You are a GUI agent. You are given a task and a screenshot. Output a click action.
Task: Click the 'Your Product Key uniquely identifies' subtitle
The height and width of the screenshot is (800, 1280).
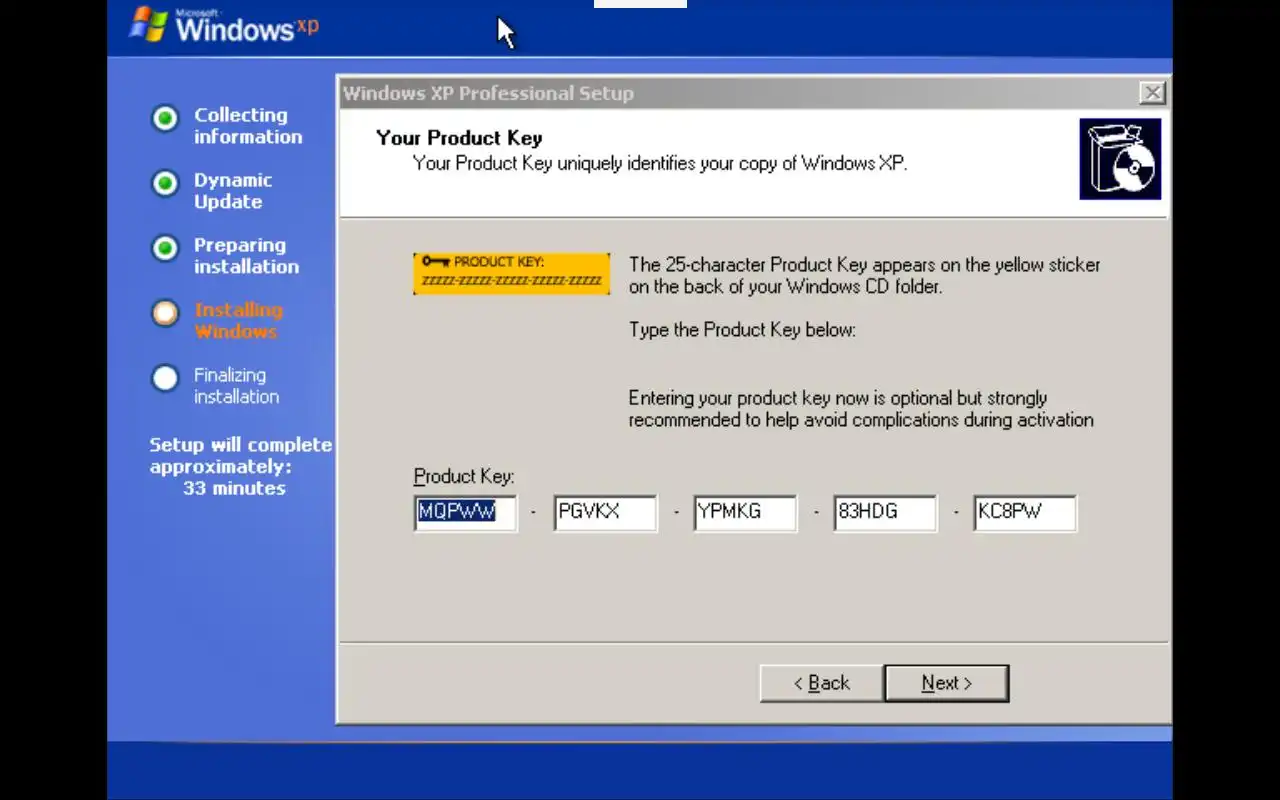click(660, 163)
